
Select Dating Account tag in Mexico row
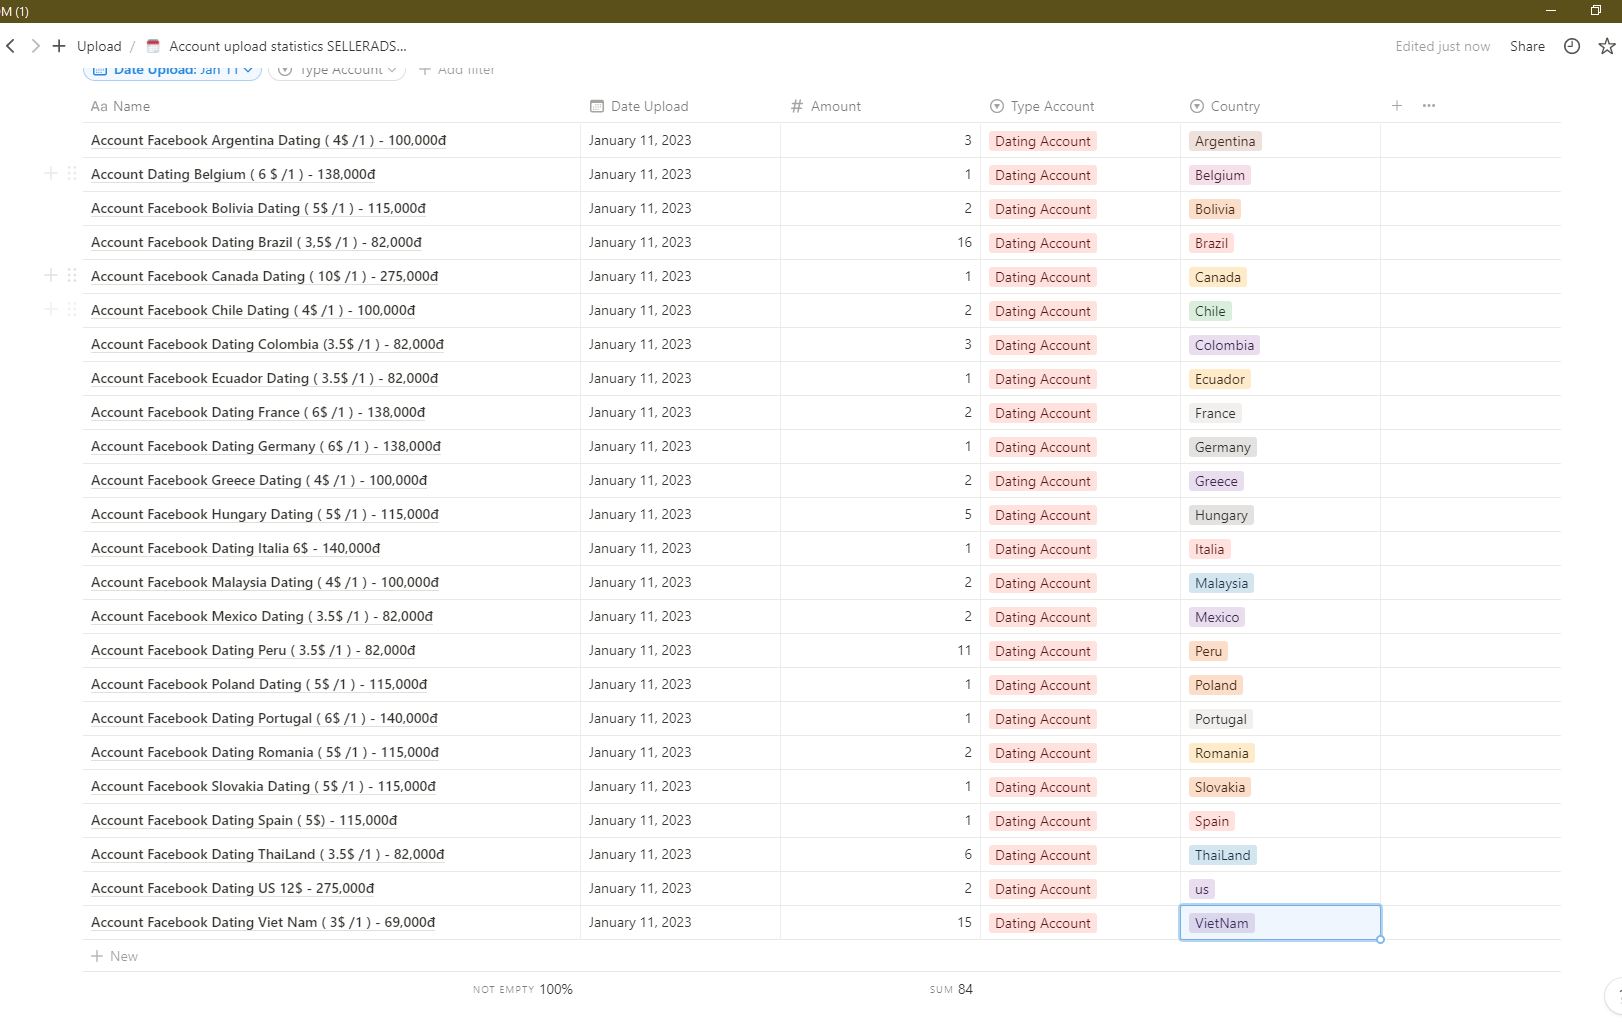1043,617
